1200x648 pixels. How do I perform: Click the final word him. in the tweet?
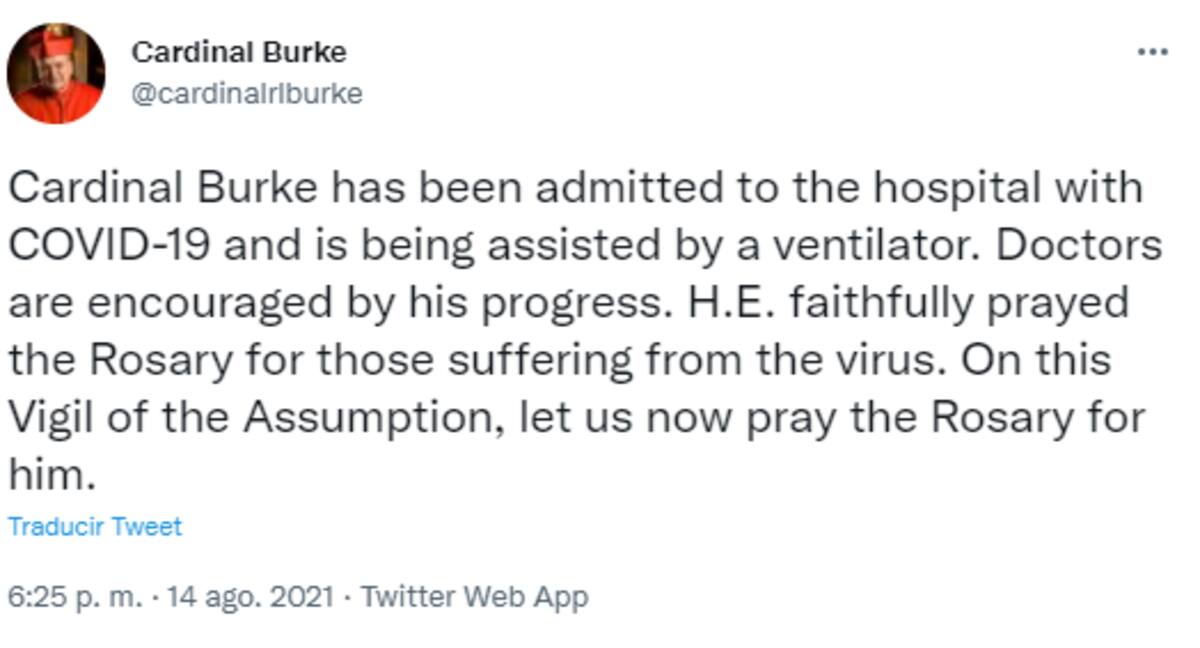tap(51, 475)
